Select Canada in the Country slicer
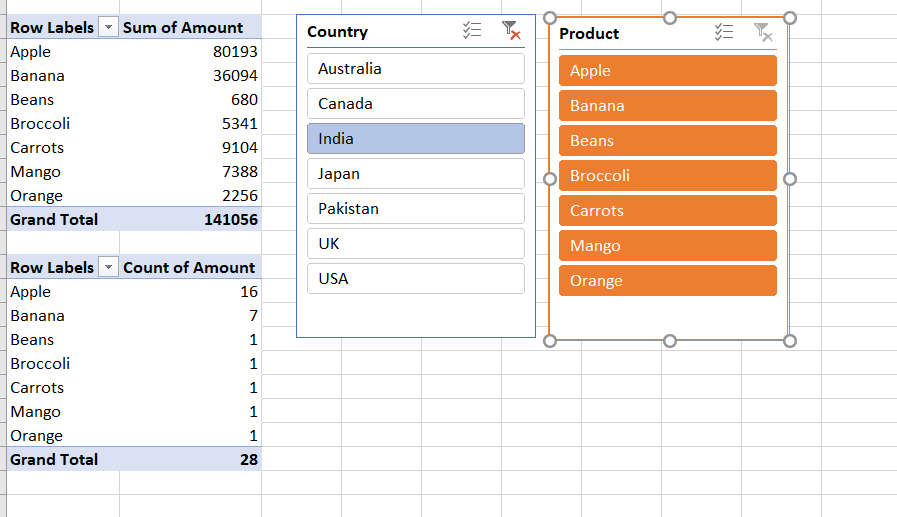897x517 pixels. tap(415, 104)
